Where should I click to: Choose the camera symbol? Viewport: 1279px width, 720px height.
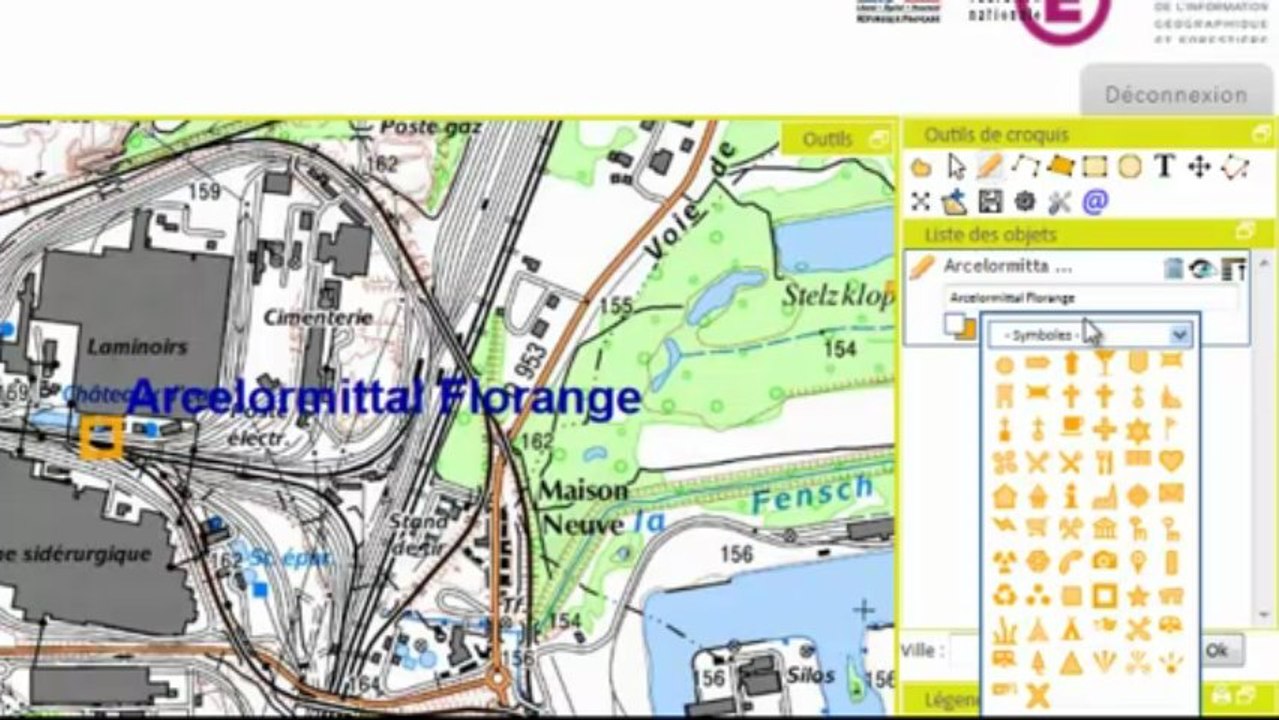coord(1104,562)
